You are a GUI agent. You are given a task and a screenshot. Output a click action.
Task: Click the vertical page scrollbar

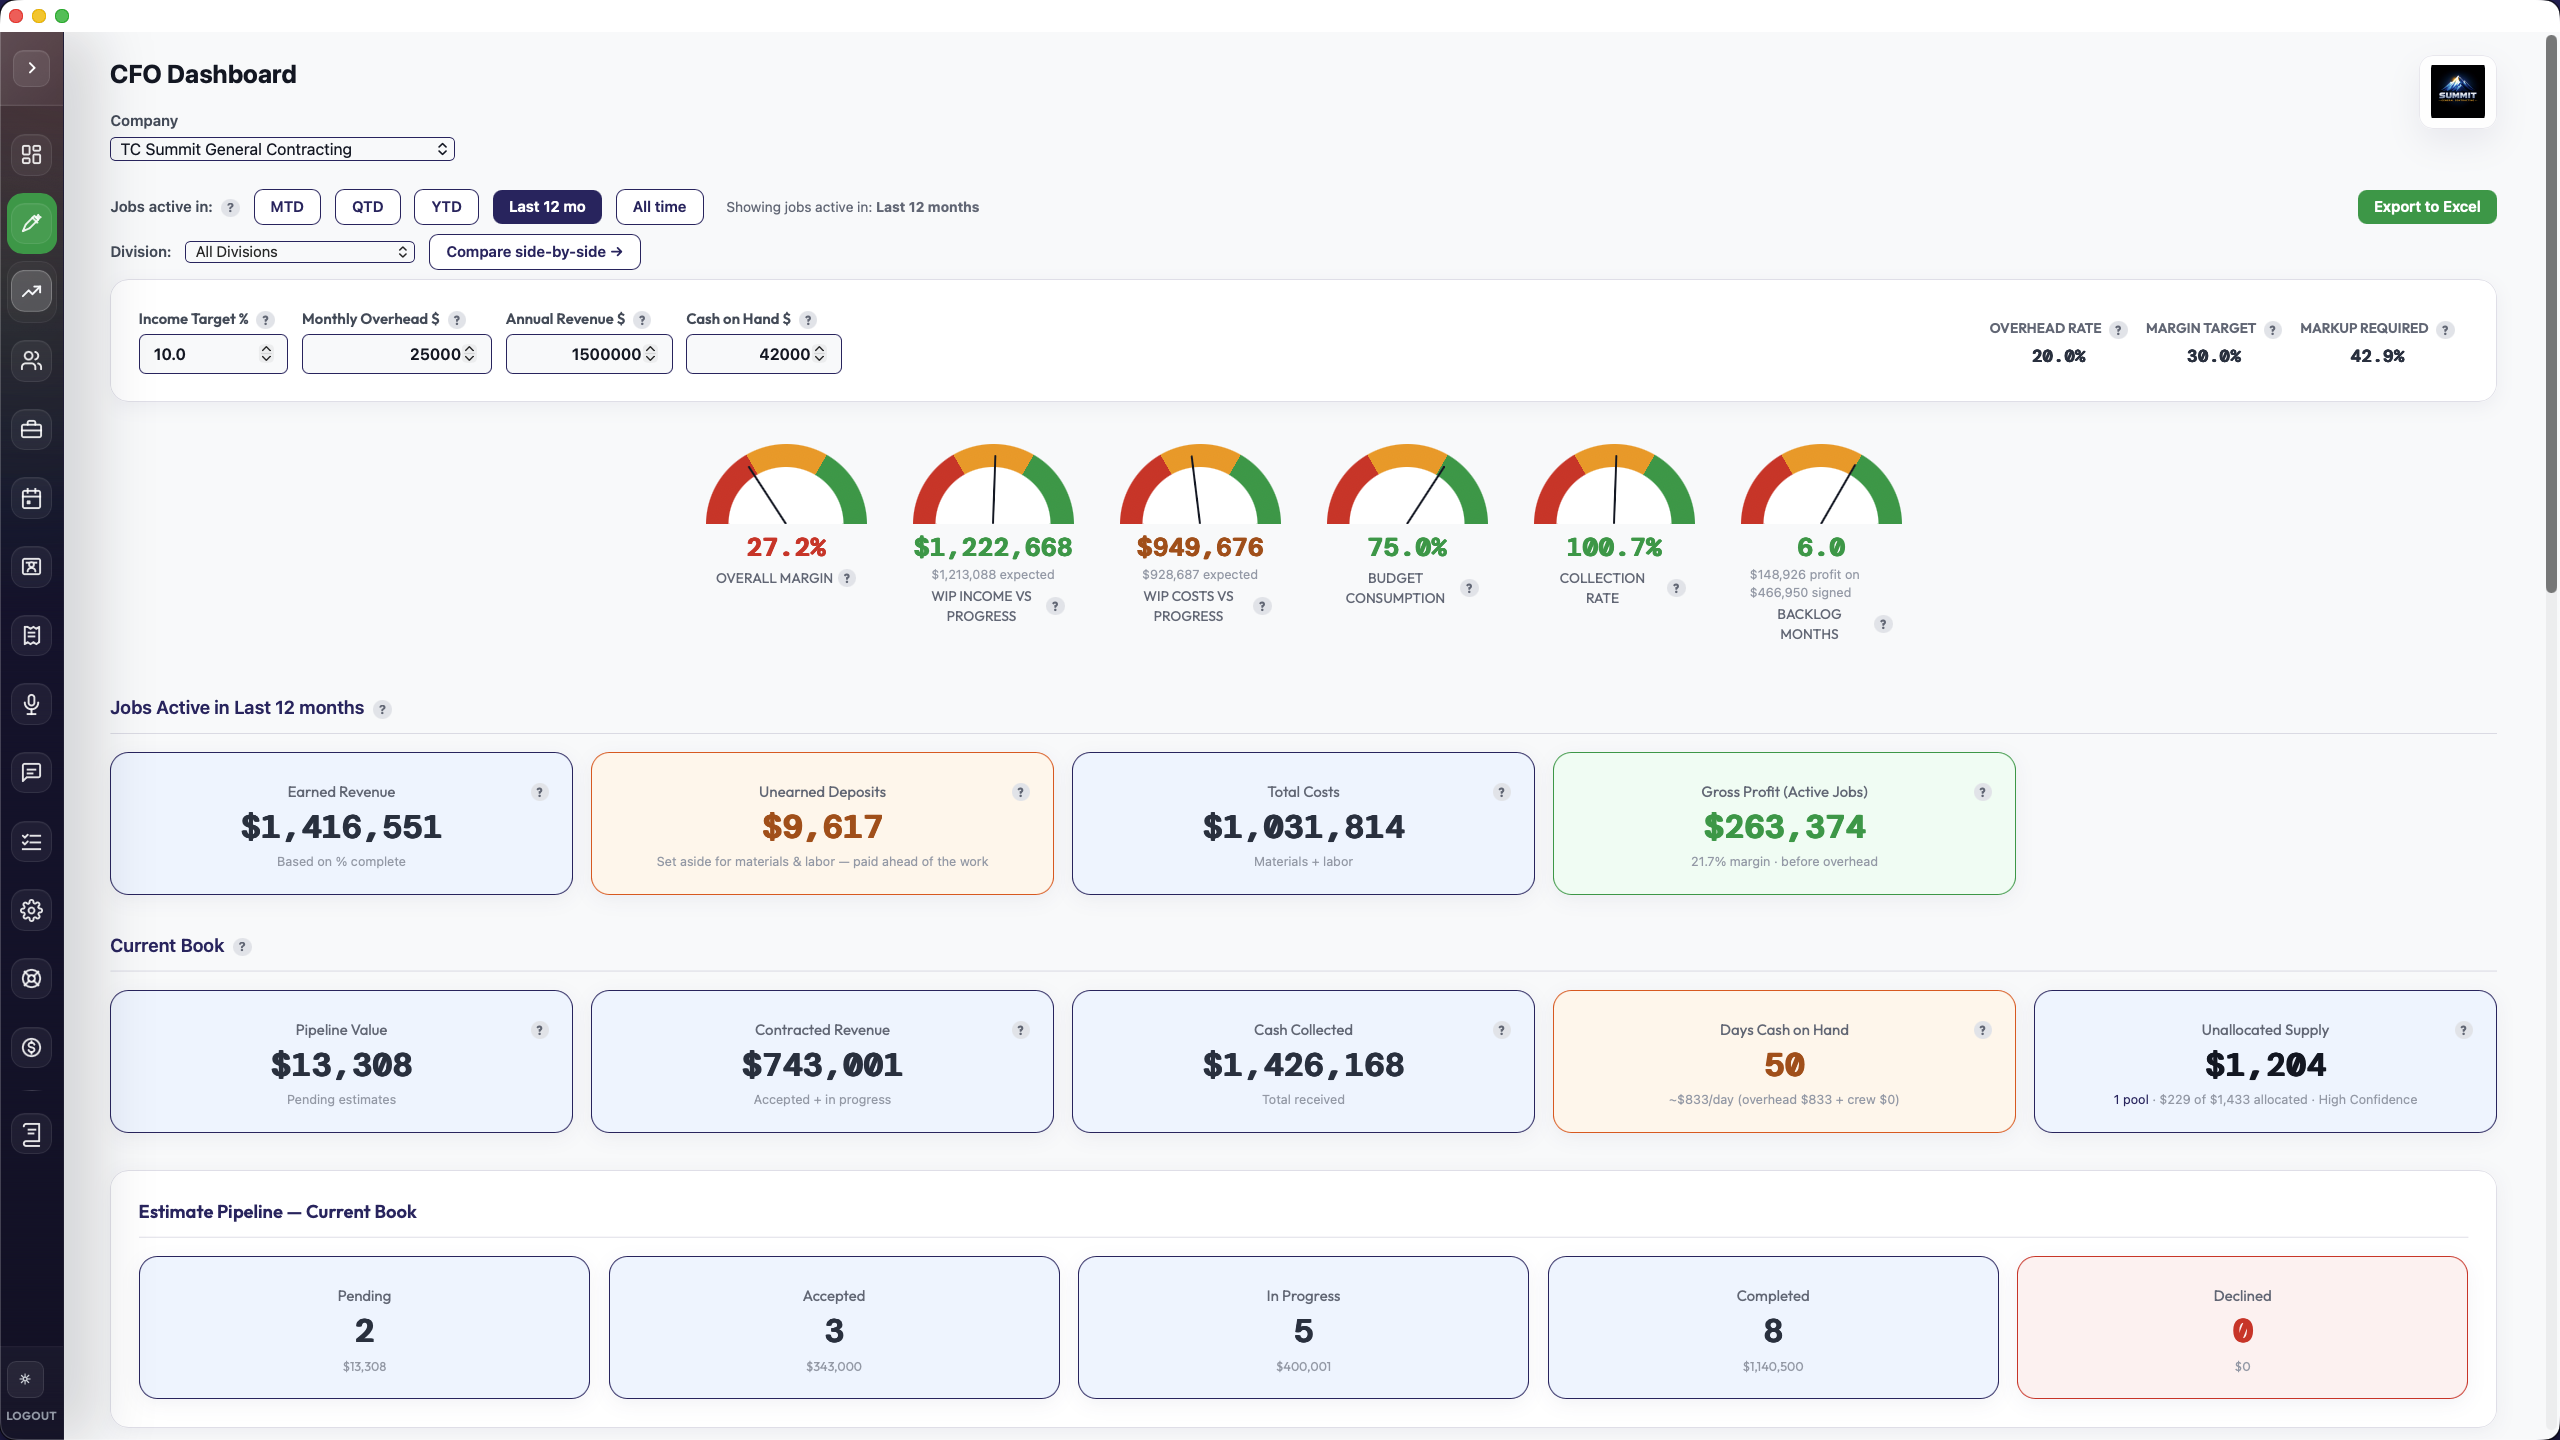(2551, 313)
